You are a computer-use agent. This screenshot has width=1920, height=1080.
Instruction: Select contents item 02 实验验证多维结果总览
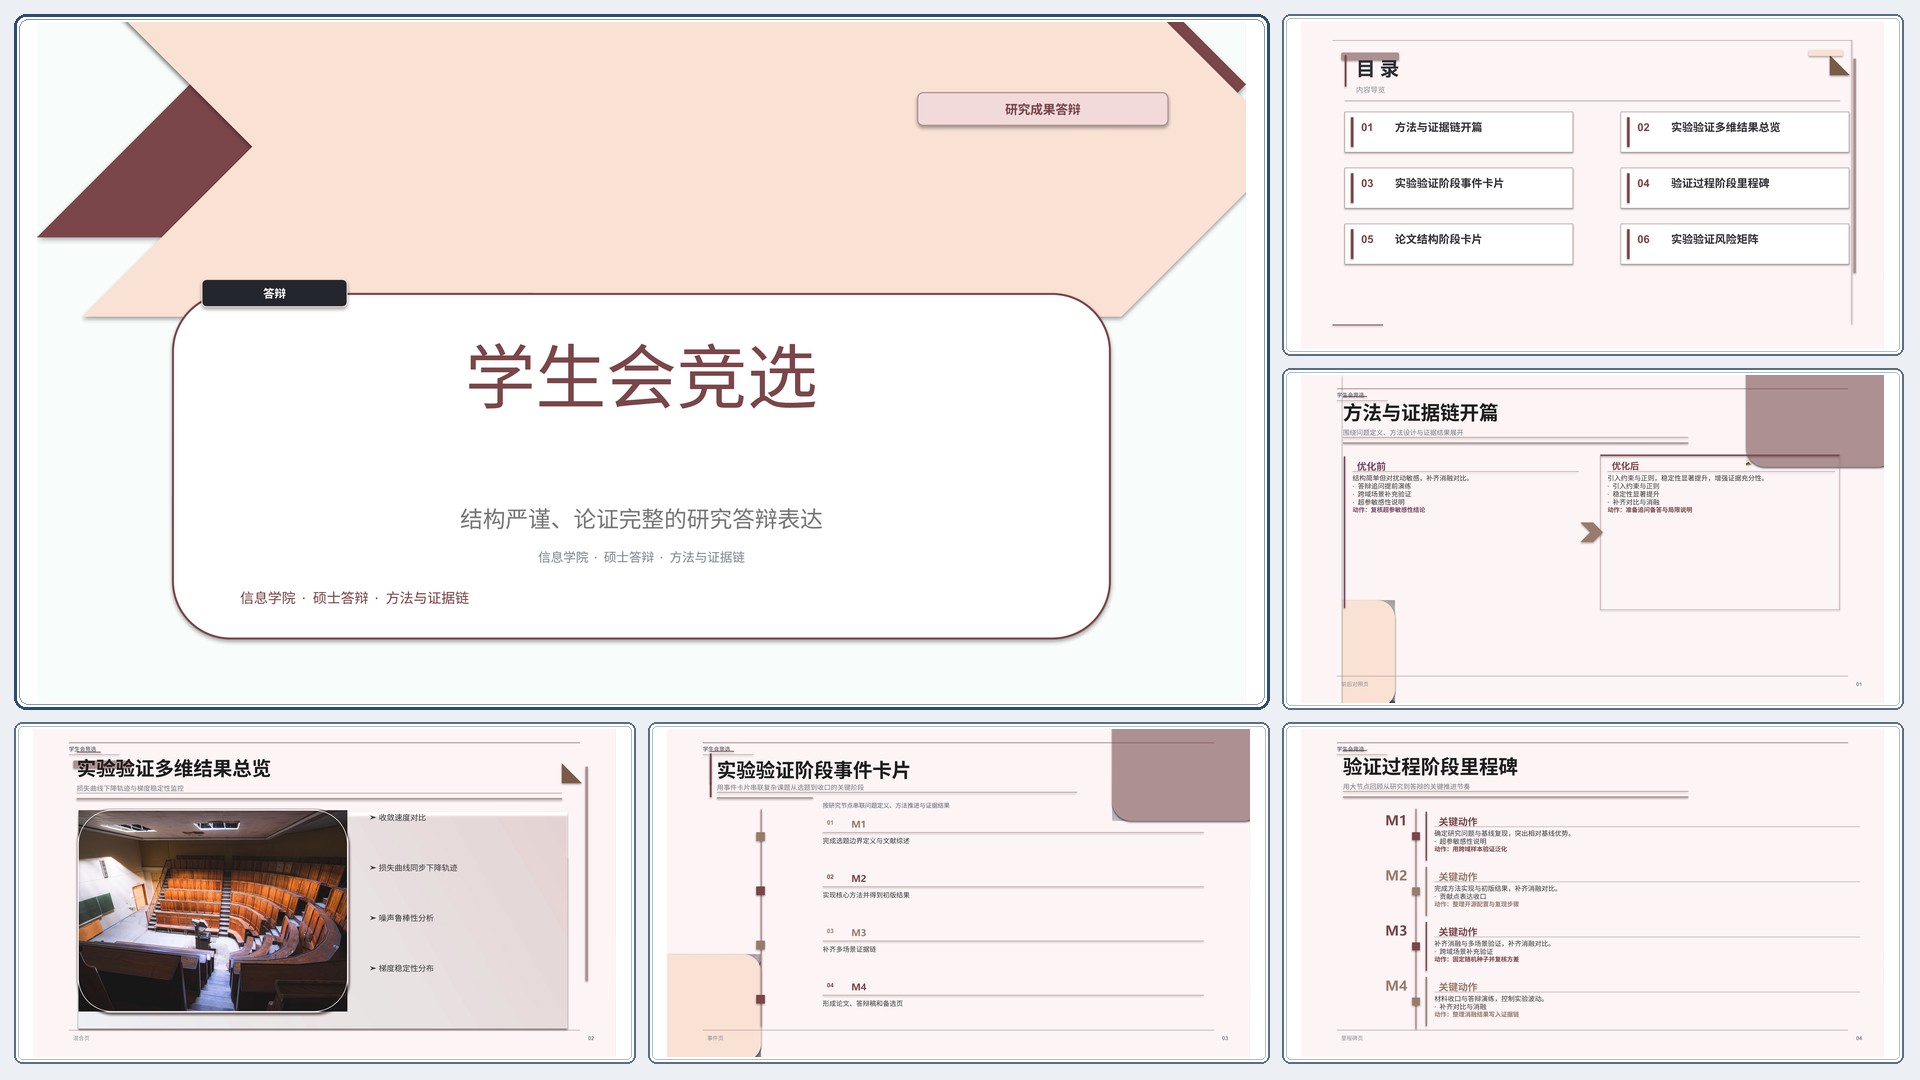1734,132
